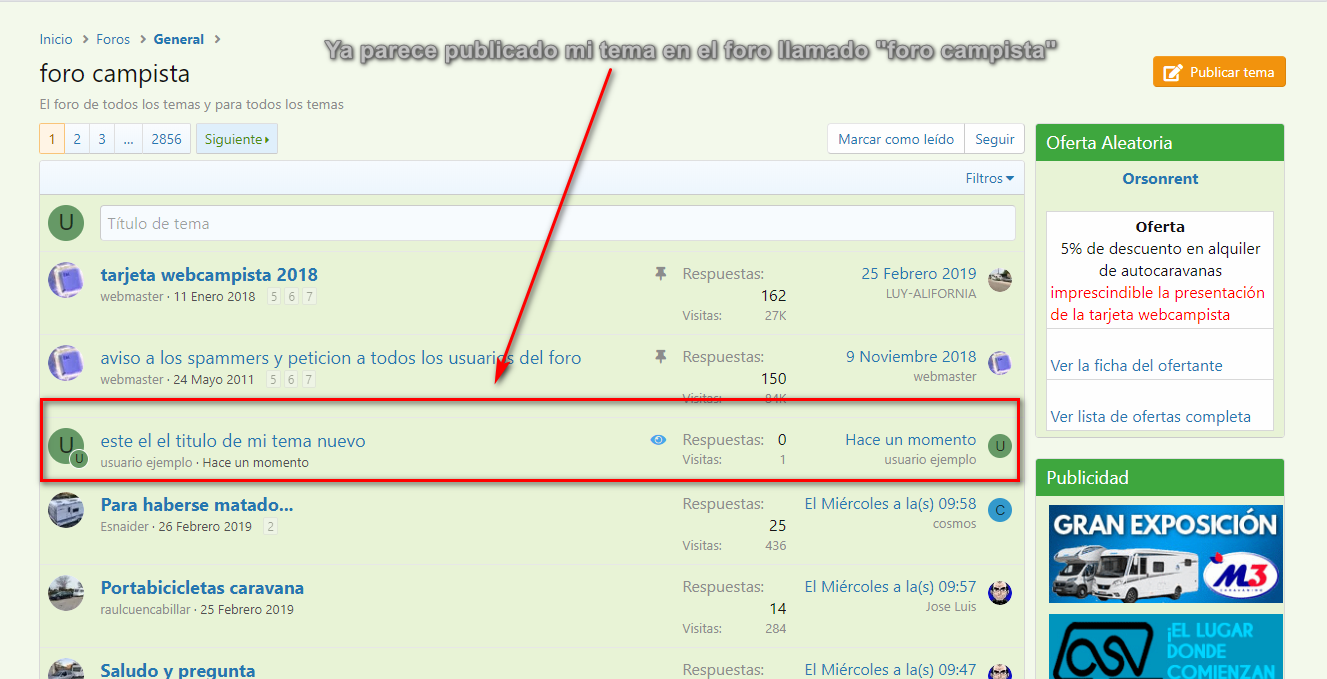Screen dimensions: 1327x679
Task: Open latest post Miércoles a la(s) 09:57
Action: (890, 586)
